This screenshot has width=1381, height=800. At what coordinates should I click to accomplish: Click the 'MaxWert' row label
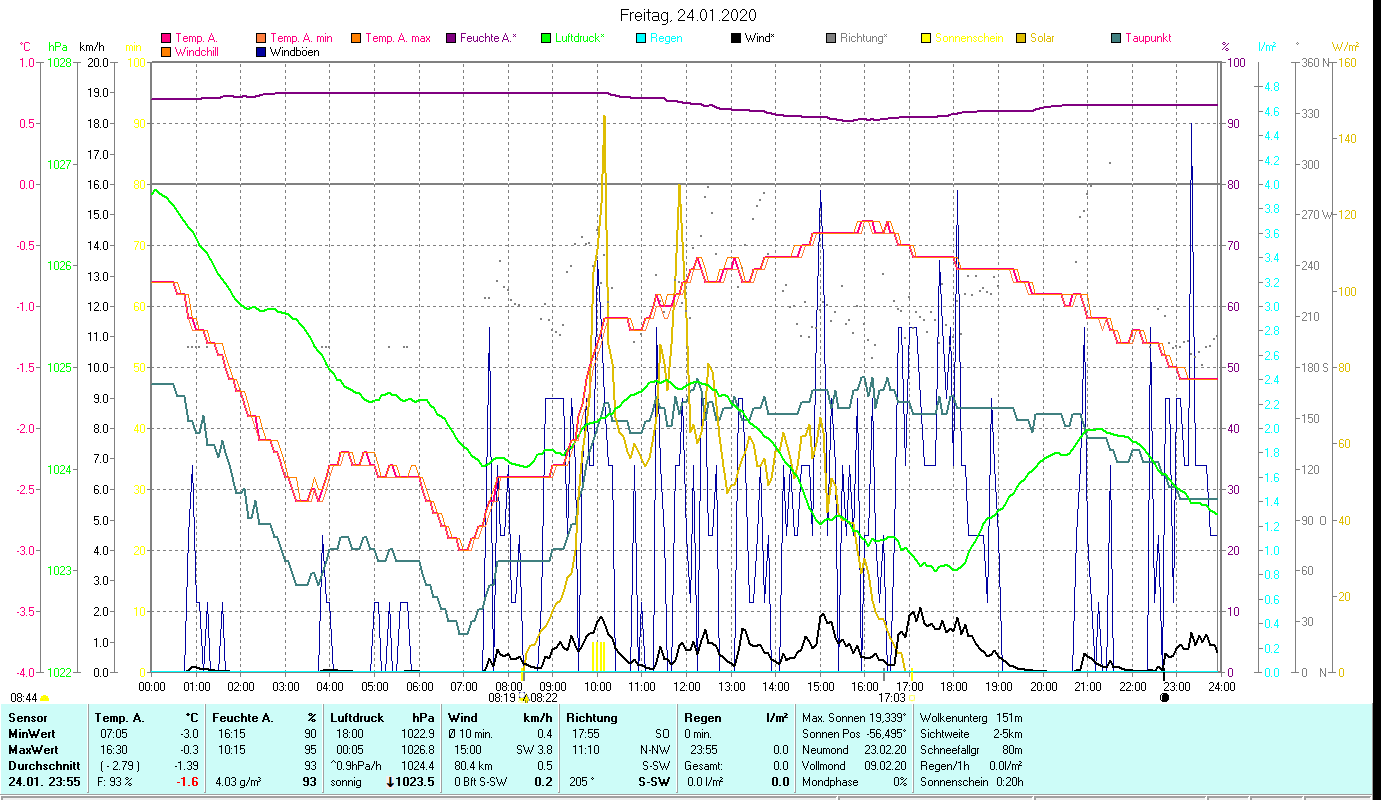pos(32,750)
